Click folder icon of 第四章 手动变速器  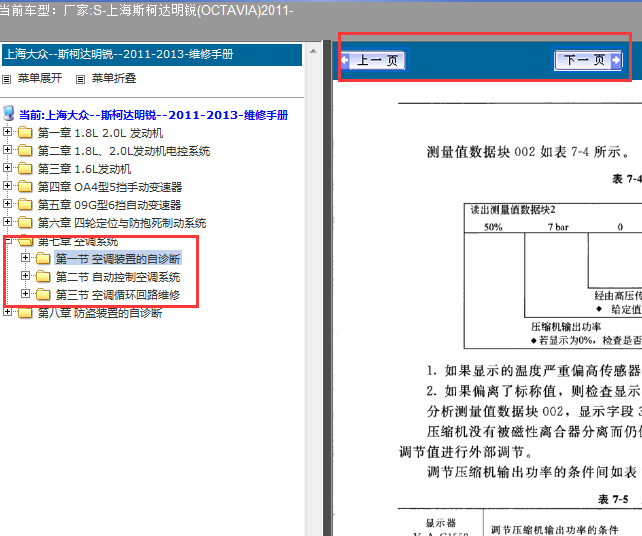pos(25,187)
